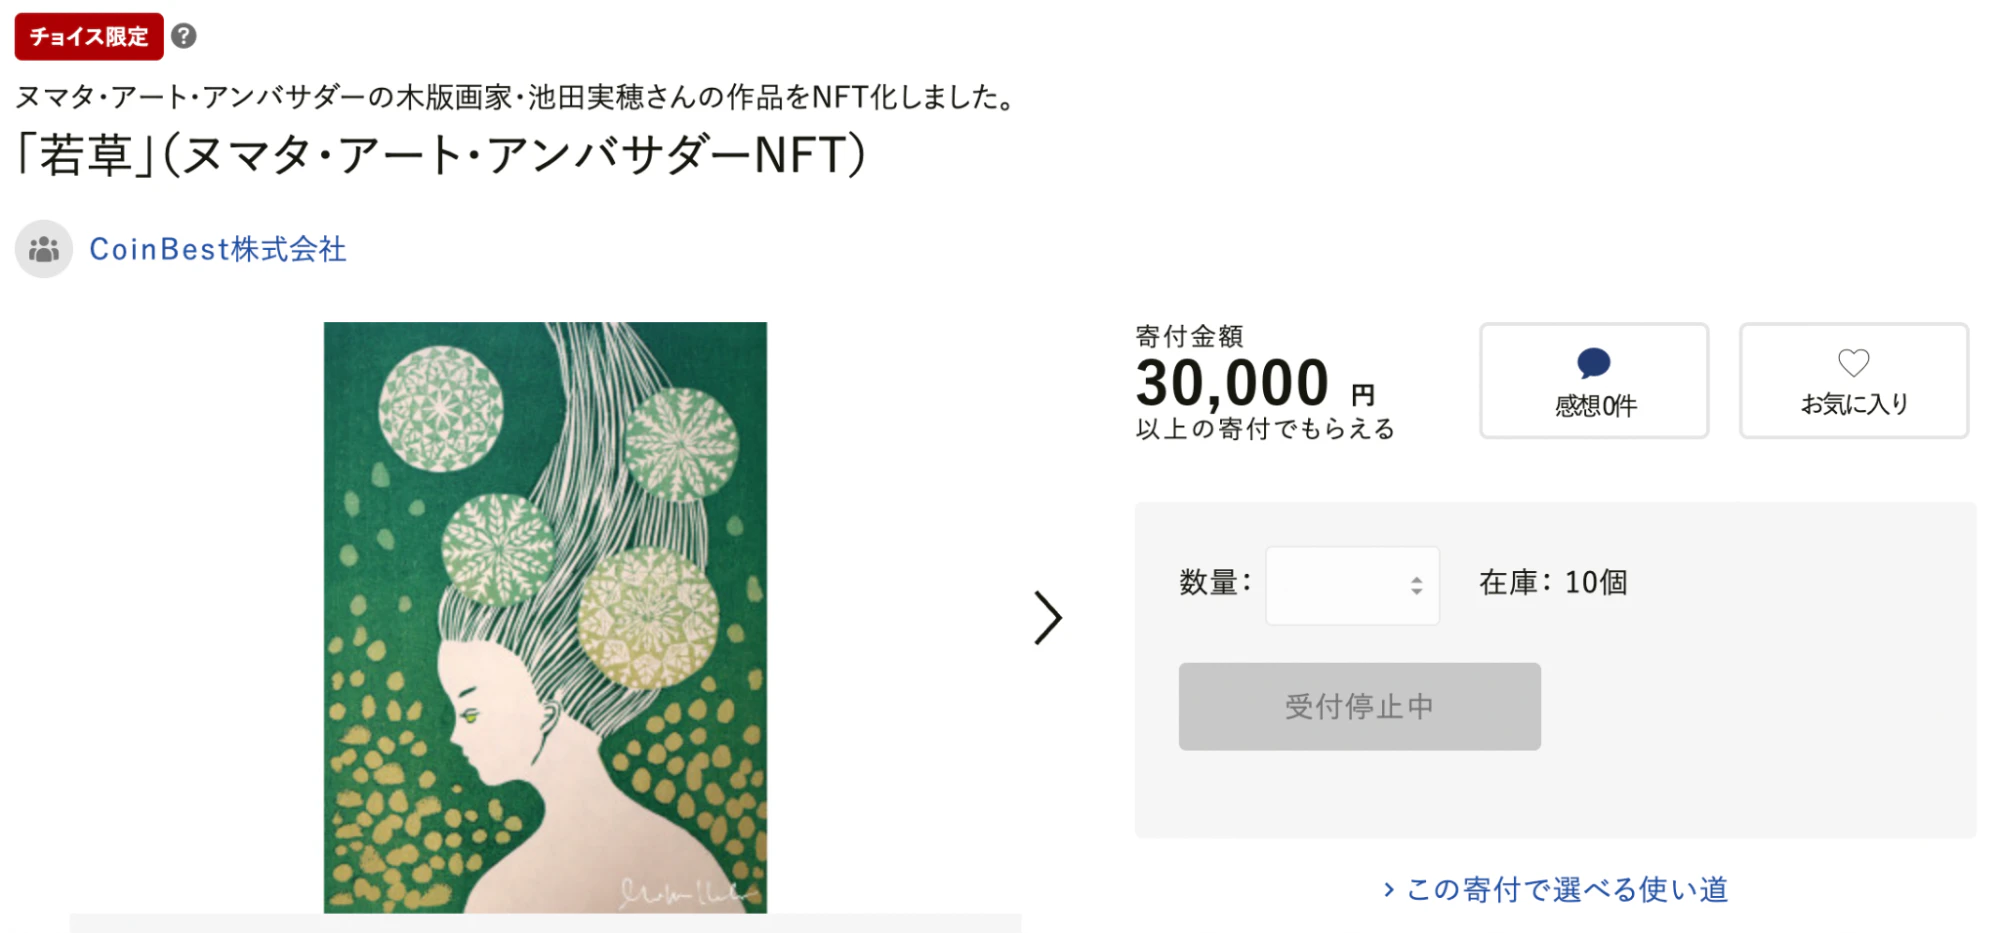The width and height of the screenshot is (1999, 934).
Task: Click the 若草 woodblock artwork image
Action: 545,617
